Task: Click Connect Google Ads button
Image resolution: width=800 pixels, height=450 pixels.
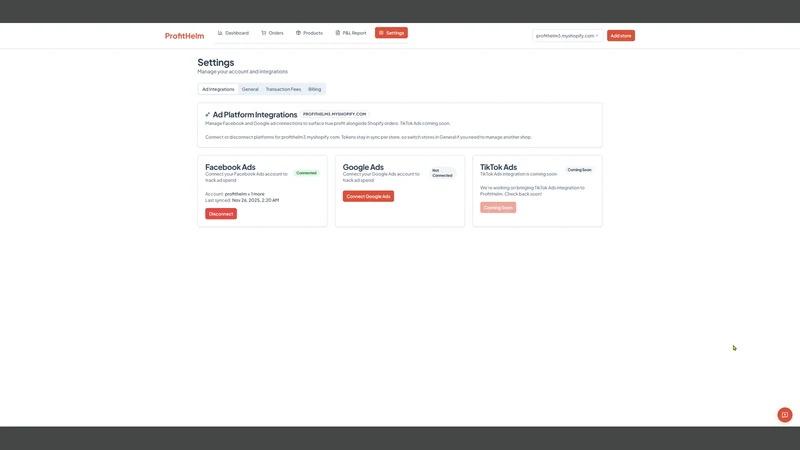Action: [368, 196]
